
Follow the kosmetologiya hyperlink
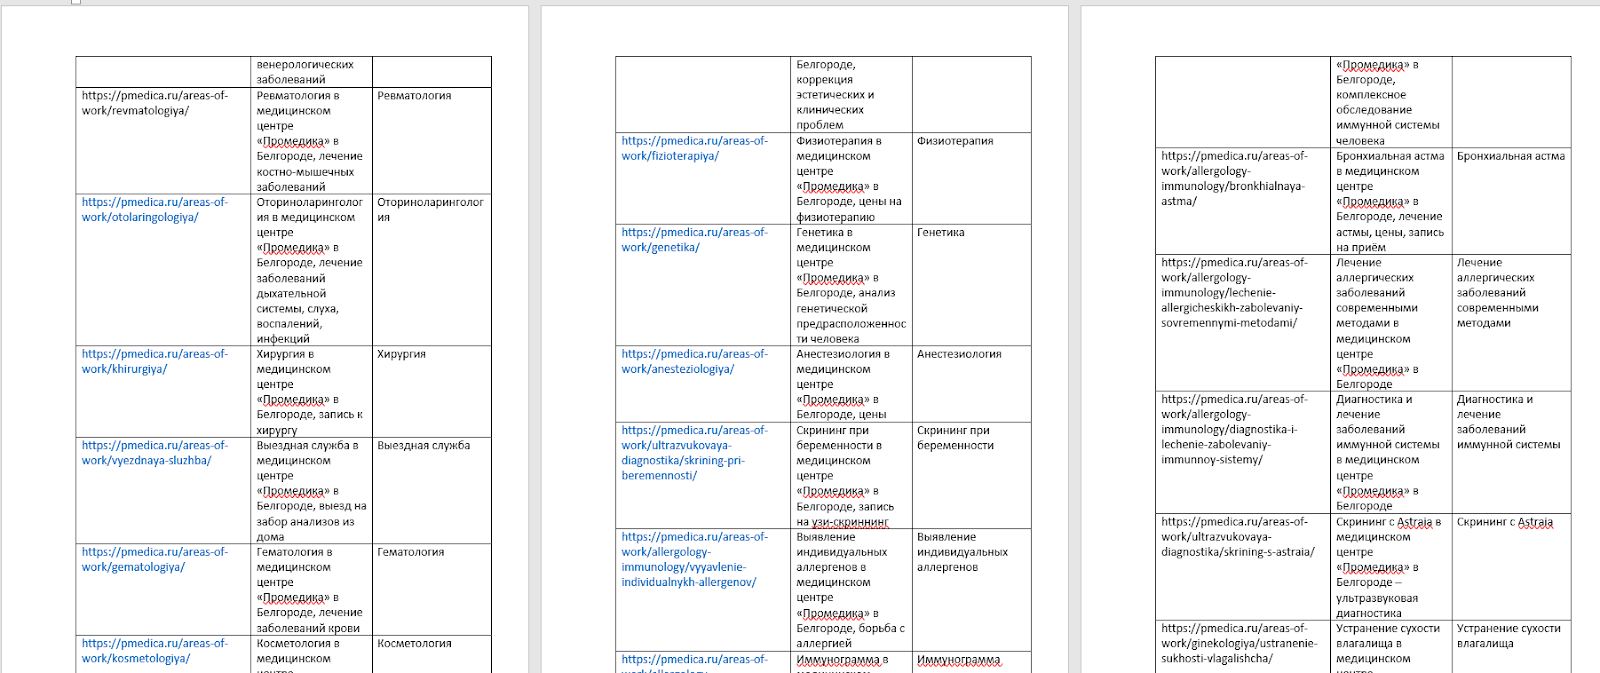[x=155, y=651]
